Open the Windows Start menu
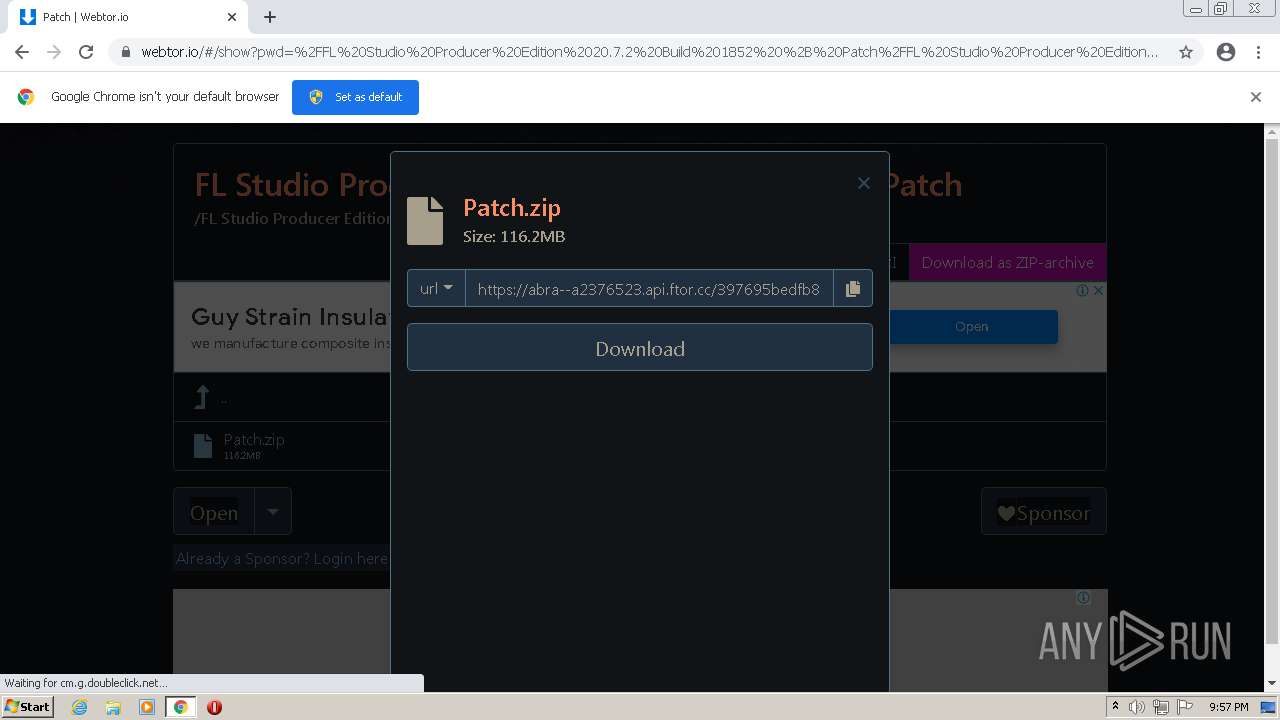Viewport: 1280px width, 720px height. click(28, 707)
